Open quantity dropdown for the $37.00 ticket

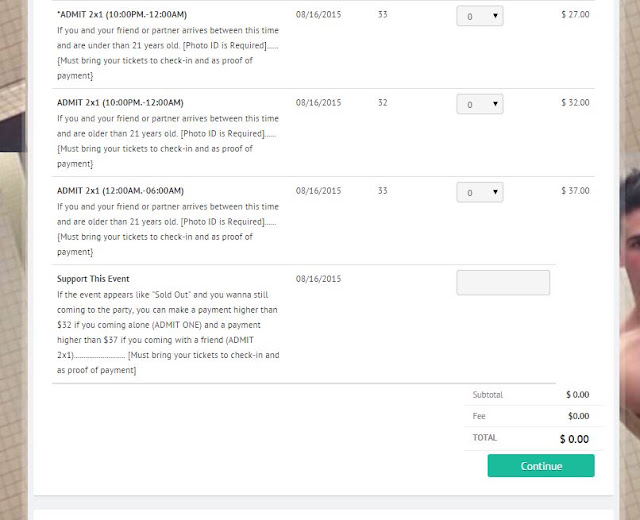click(480, 192)
